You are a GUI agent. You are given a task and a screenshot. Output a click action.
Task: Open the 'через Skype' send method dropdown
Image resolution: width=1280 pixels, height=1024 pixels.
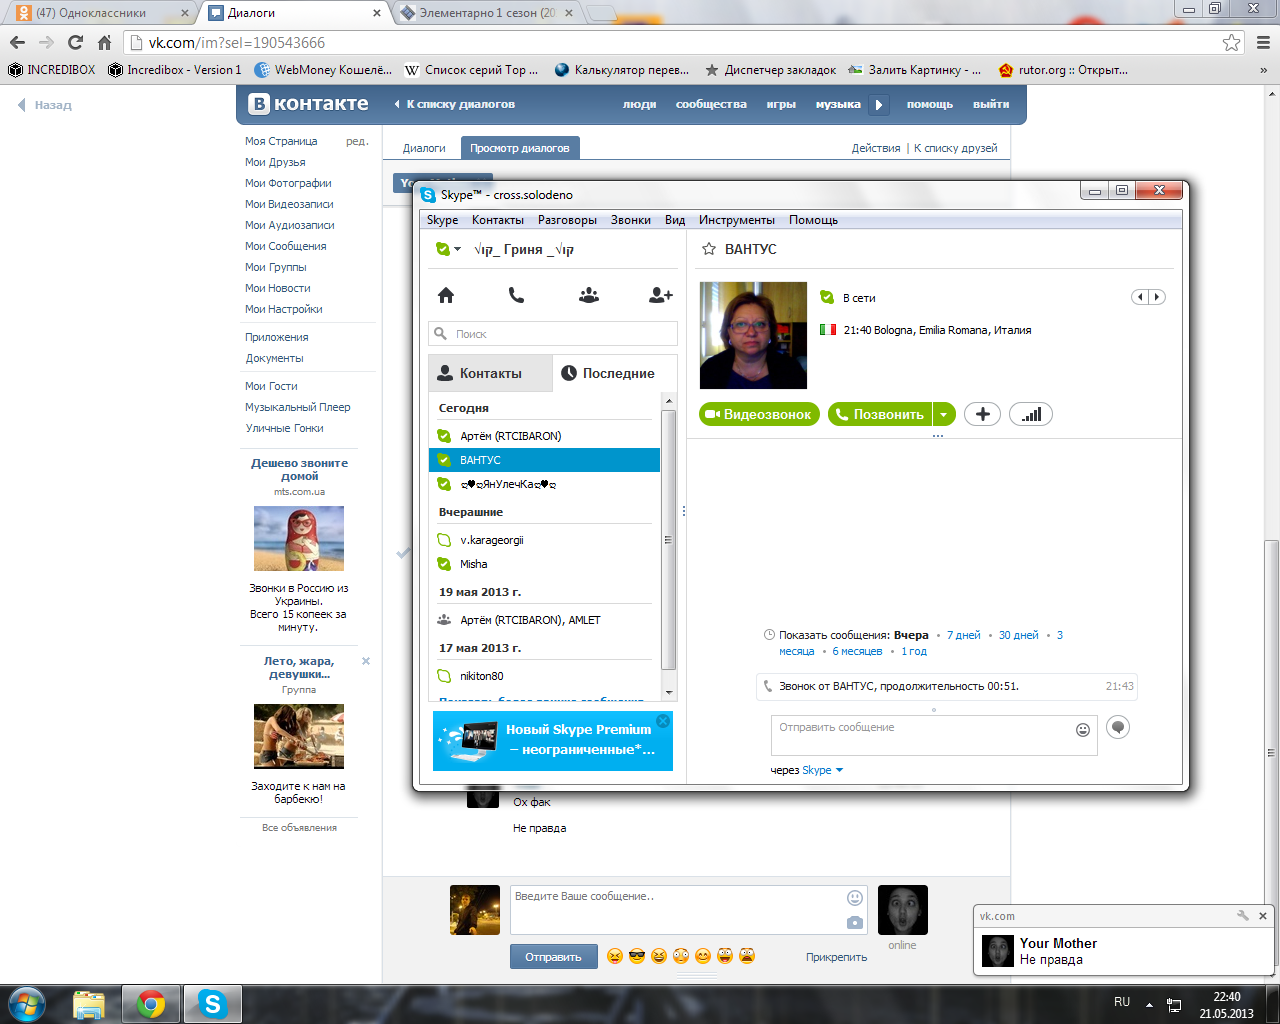tap(823, 770)
